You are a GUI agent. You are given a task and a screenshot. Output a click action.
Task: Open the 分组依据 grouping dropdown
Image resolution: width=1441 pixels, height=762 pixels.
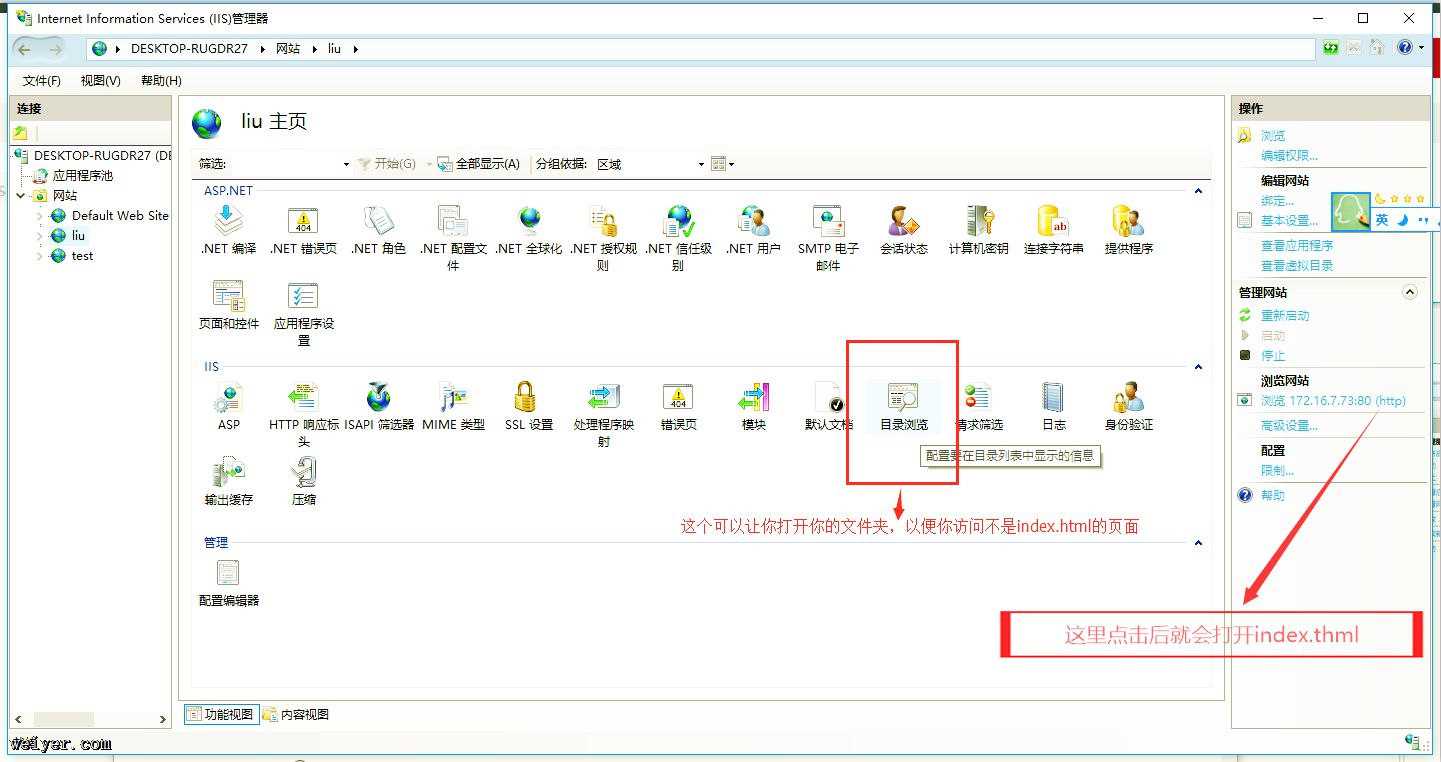(x=650, y=164)
